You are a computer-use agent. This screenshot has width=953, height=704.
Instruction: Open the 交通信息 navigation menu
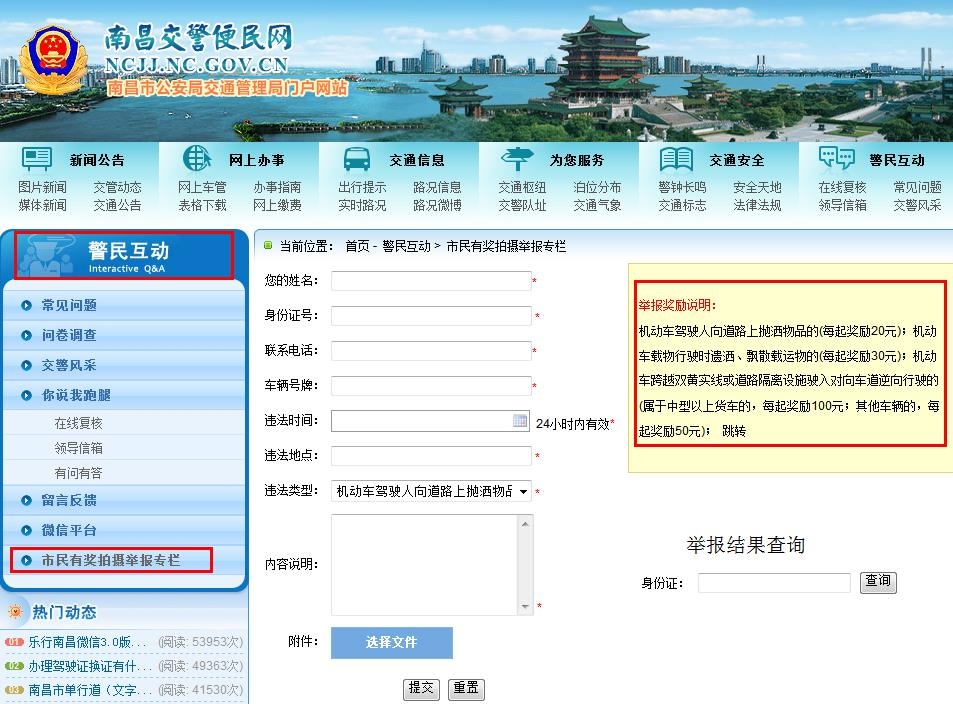point(417,160)
